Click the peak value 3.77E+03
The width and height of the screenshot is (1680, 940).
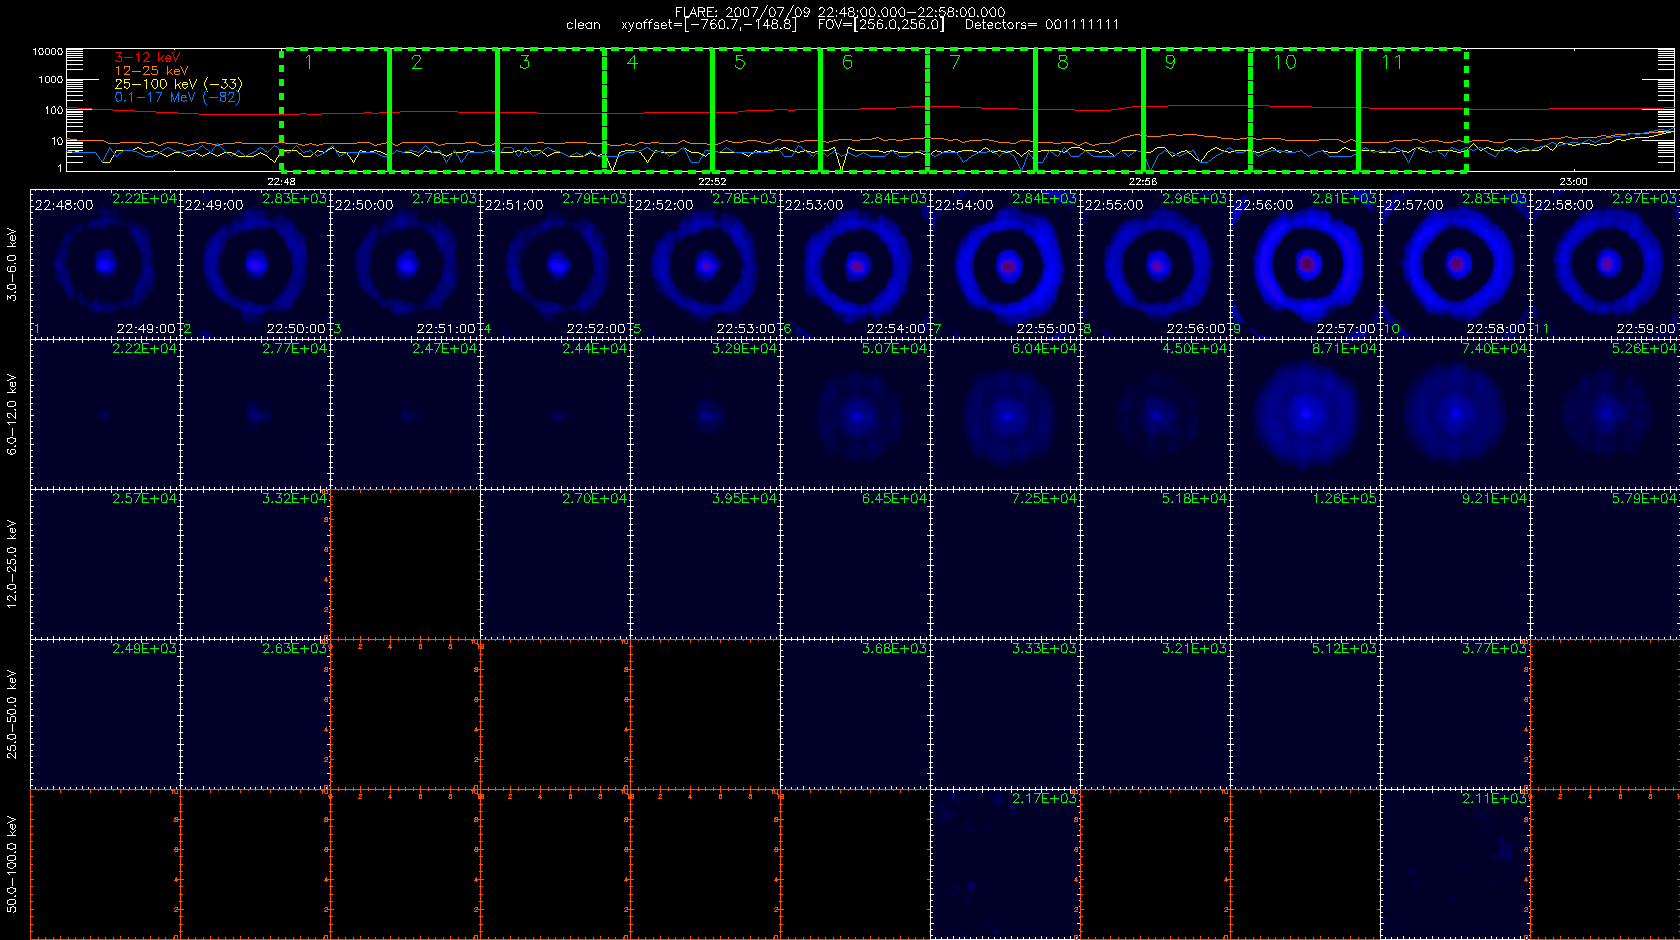point(1495,649)
